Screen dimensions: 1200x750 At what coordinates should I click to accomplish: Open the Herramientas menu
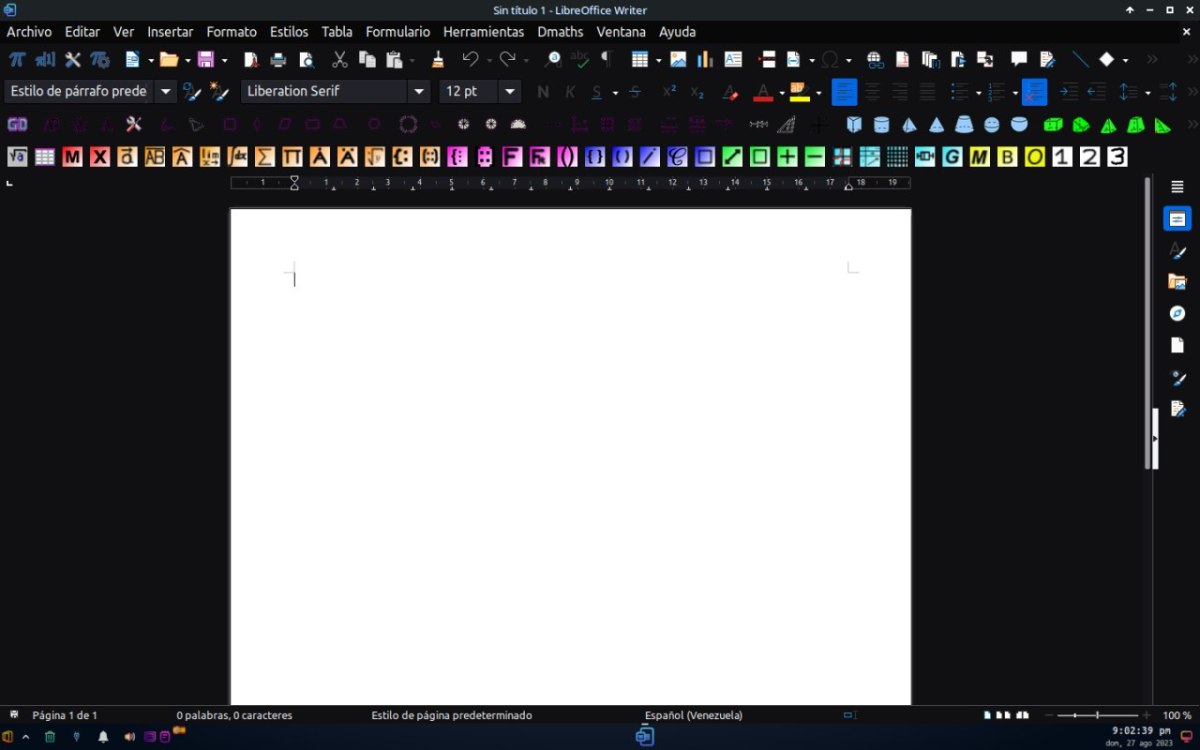tap(483, 32)
